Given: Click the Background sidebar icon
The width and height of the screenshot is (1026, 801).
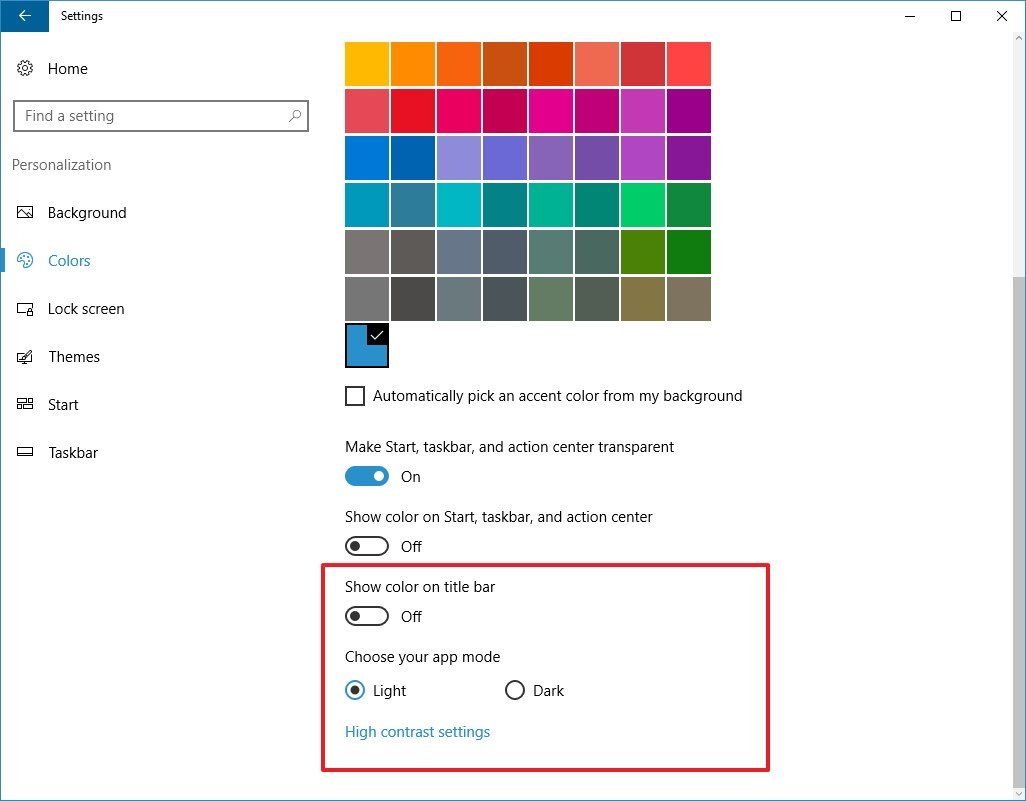Looking at the screenshot, I should click(25, 212).
